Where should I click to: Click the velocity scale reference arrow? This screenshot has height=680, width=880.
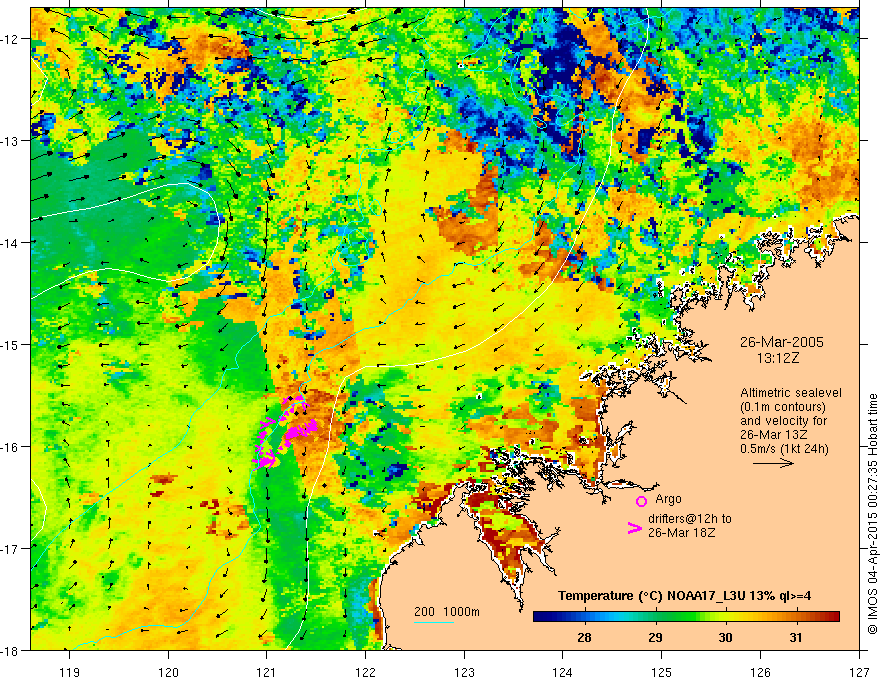tap(773, 463)
